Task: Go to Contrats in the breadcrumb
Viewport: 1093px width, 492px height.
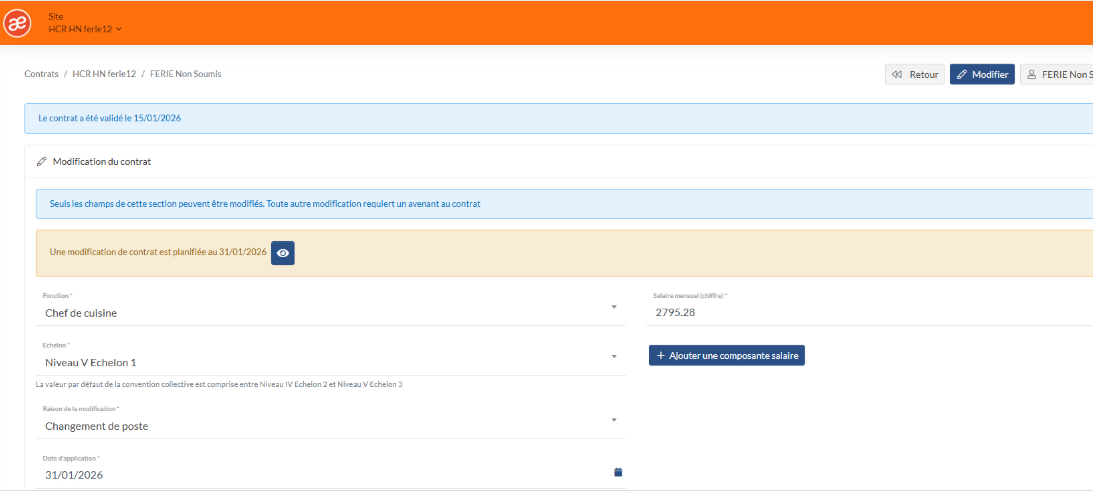Action: [41, 74]
